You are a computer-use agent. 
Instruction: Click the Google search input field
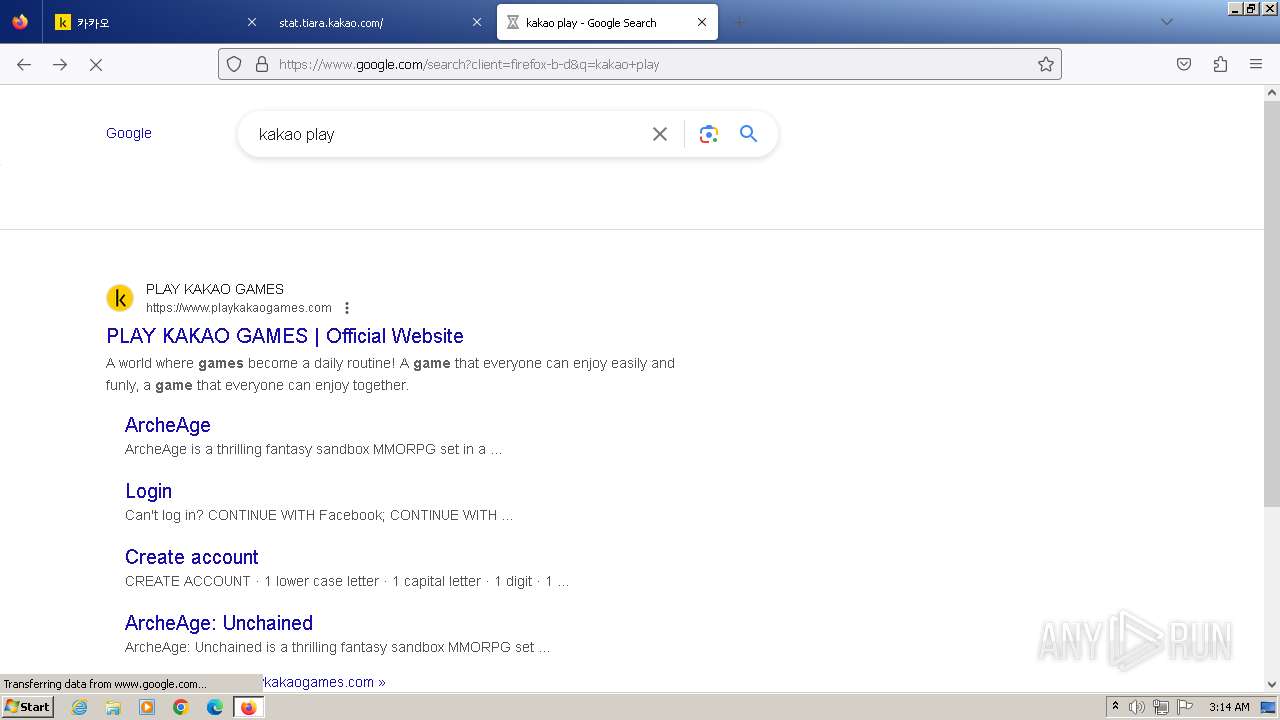[x=445, y=134]
